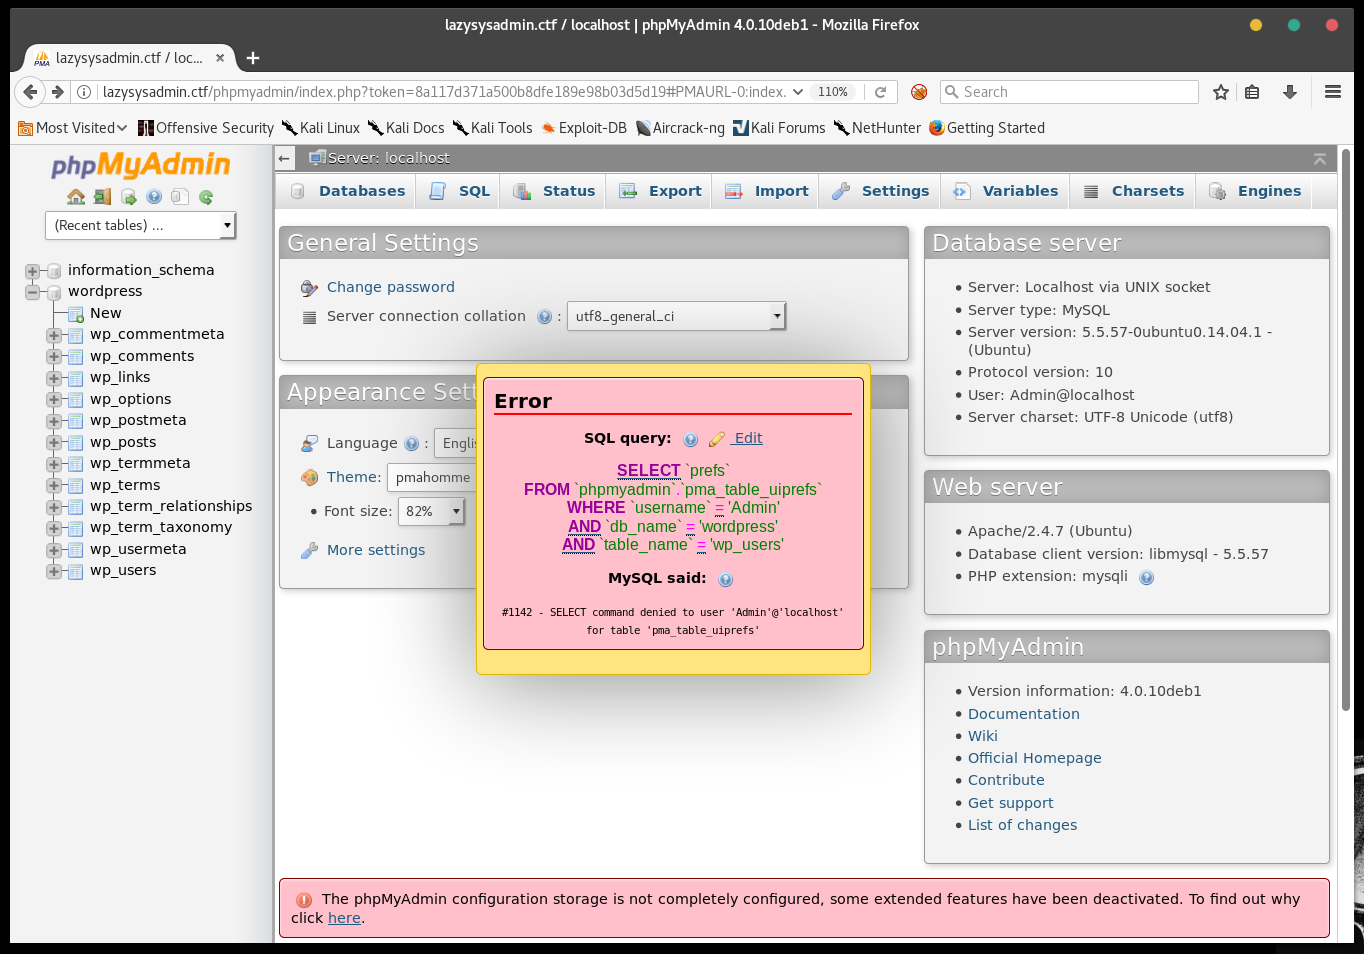Click the Firefox downloads arrow icon
This screenshot has width=1364, height=954.
tap(1290, 92)
